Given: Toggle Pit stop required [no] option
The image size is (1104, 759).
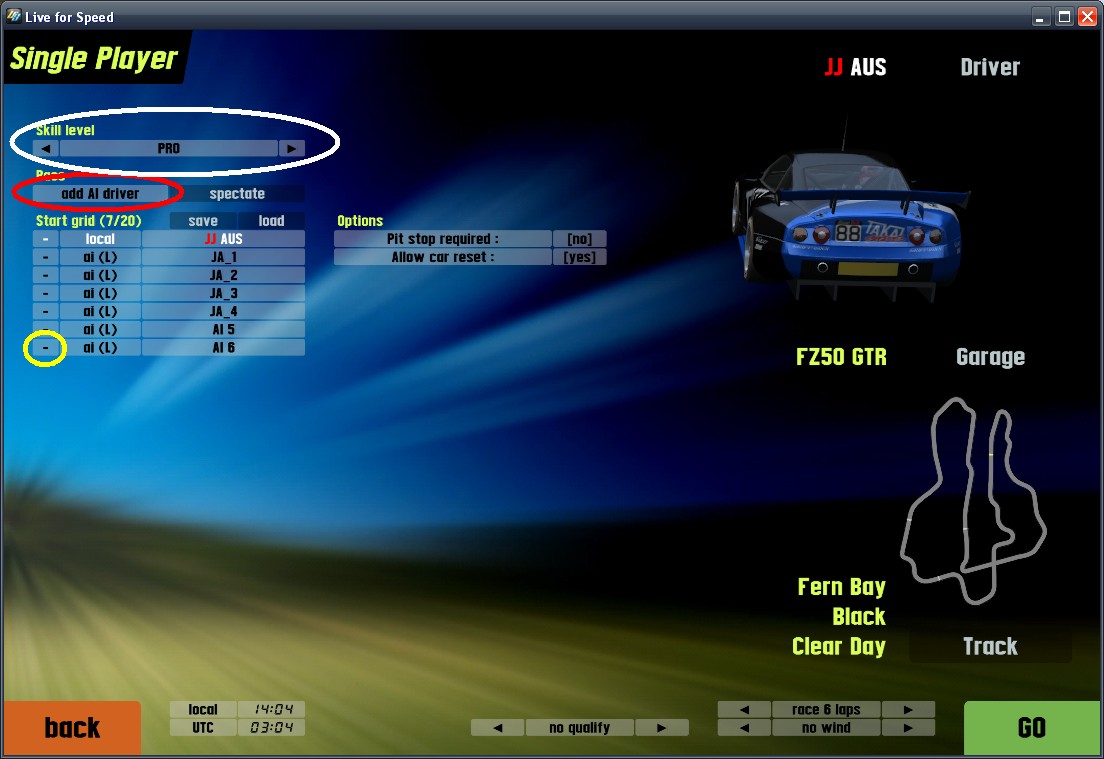Looking at the screenshot, I should coord(579,239).
